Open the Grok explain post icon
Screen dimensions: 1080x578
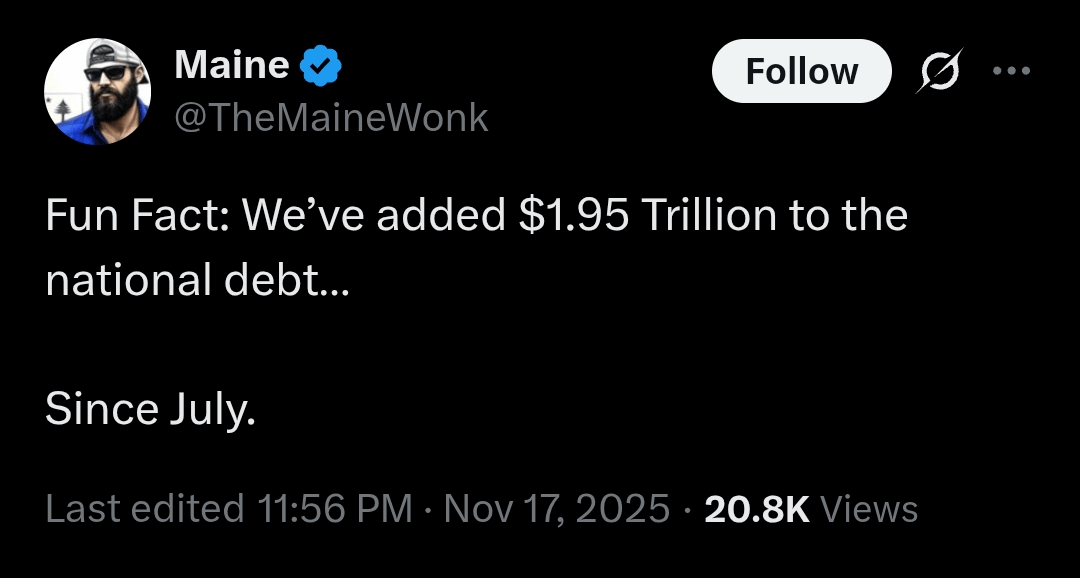tap(939, 72)
